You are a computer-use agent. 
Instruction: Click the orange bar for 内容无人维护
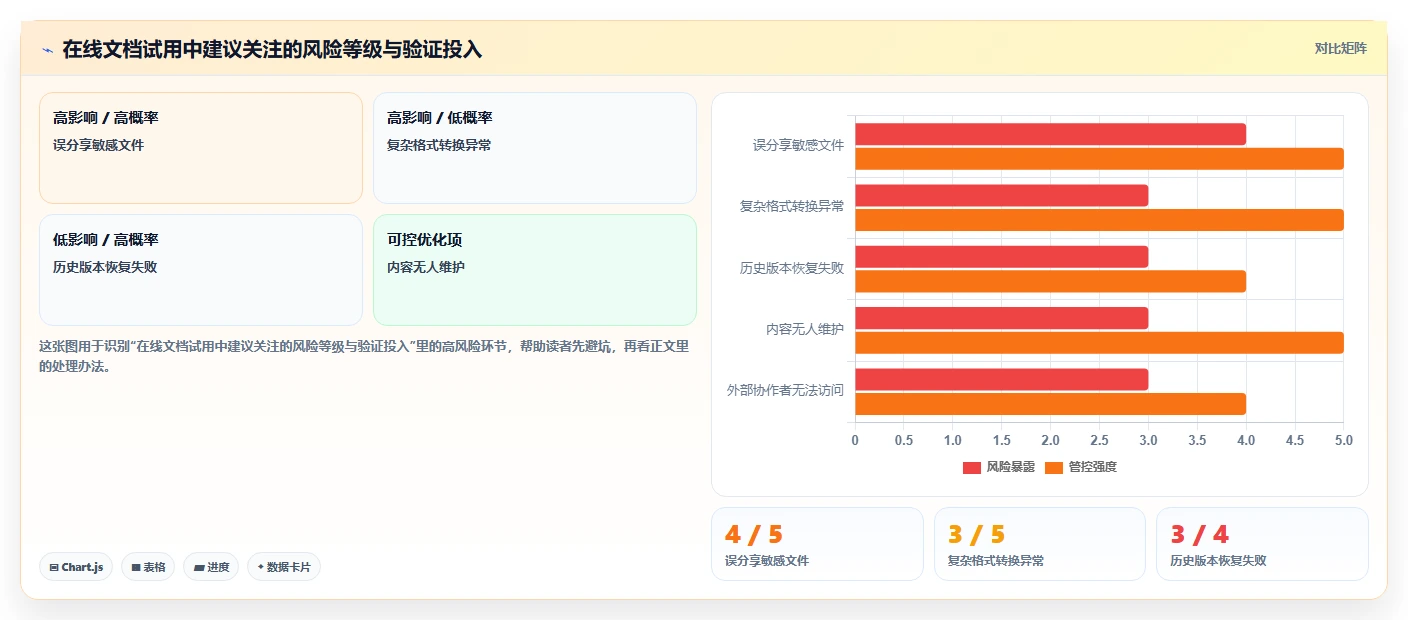click(x=1099, y=342)
